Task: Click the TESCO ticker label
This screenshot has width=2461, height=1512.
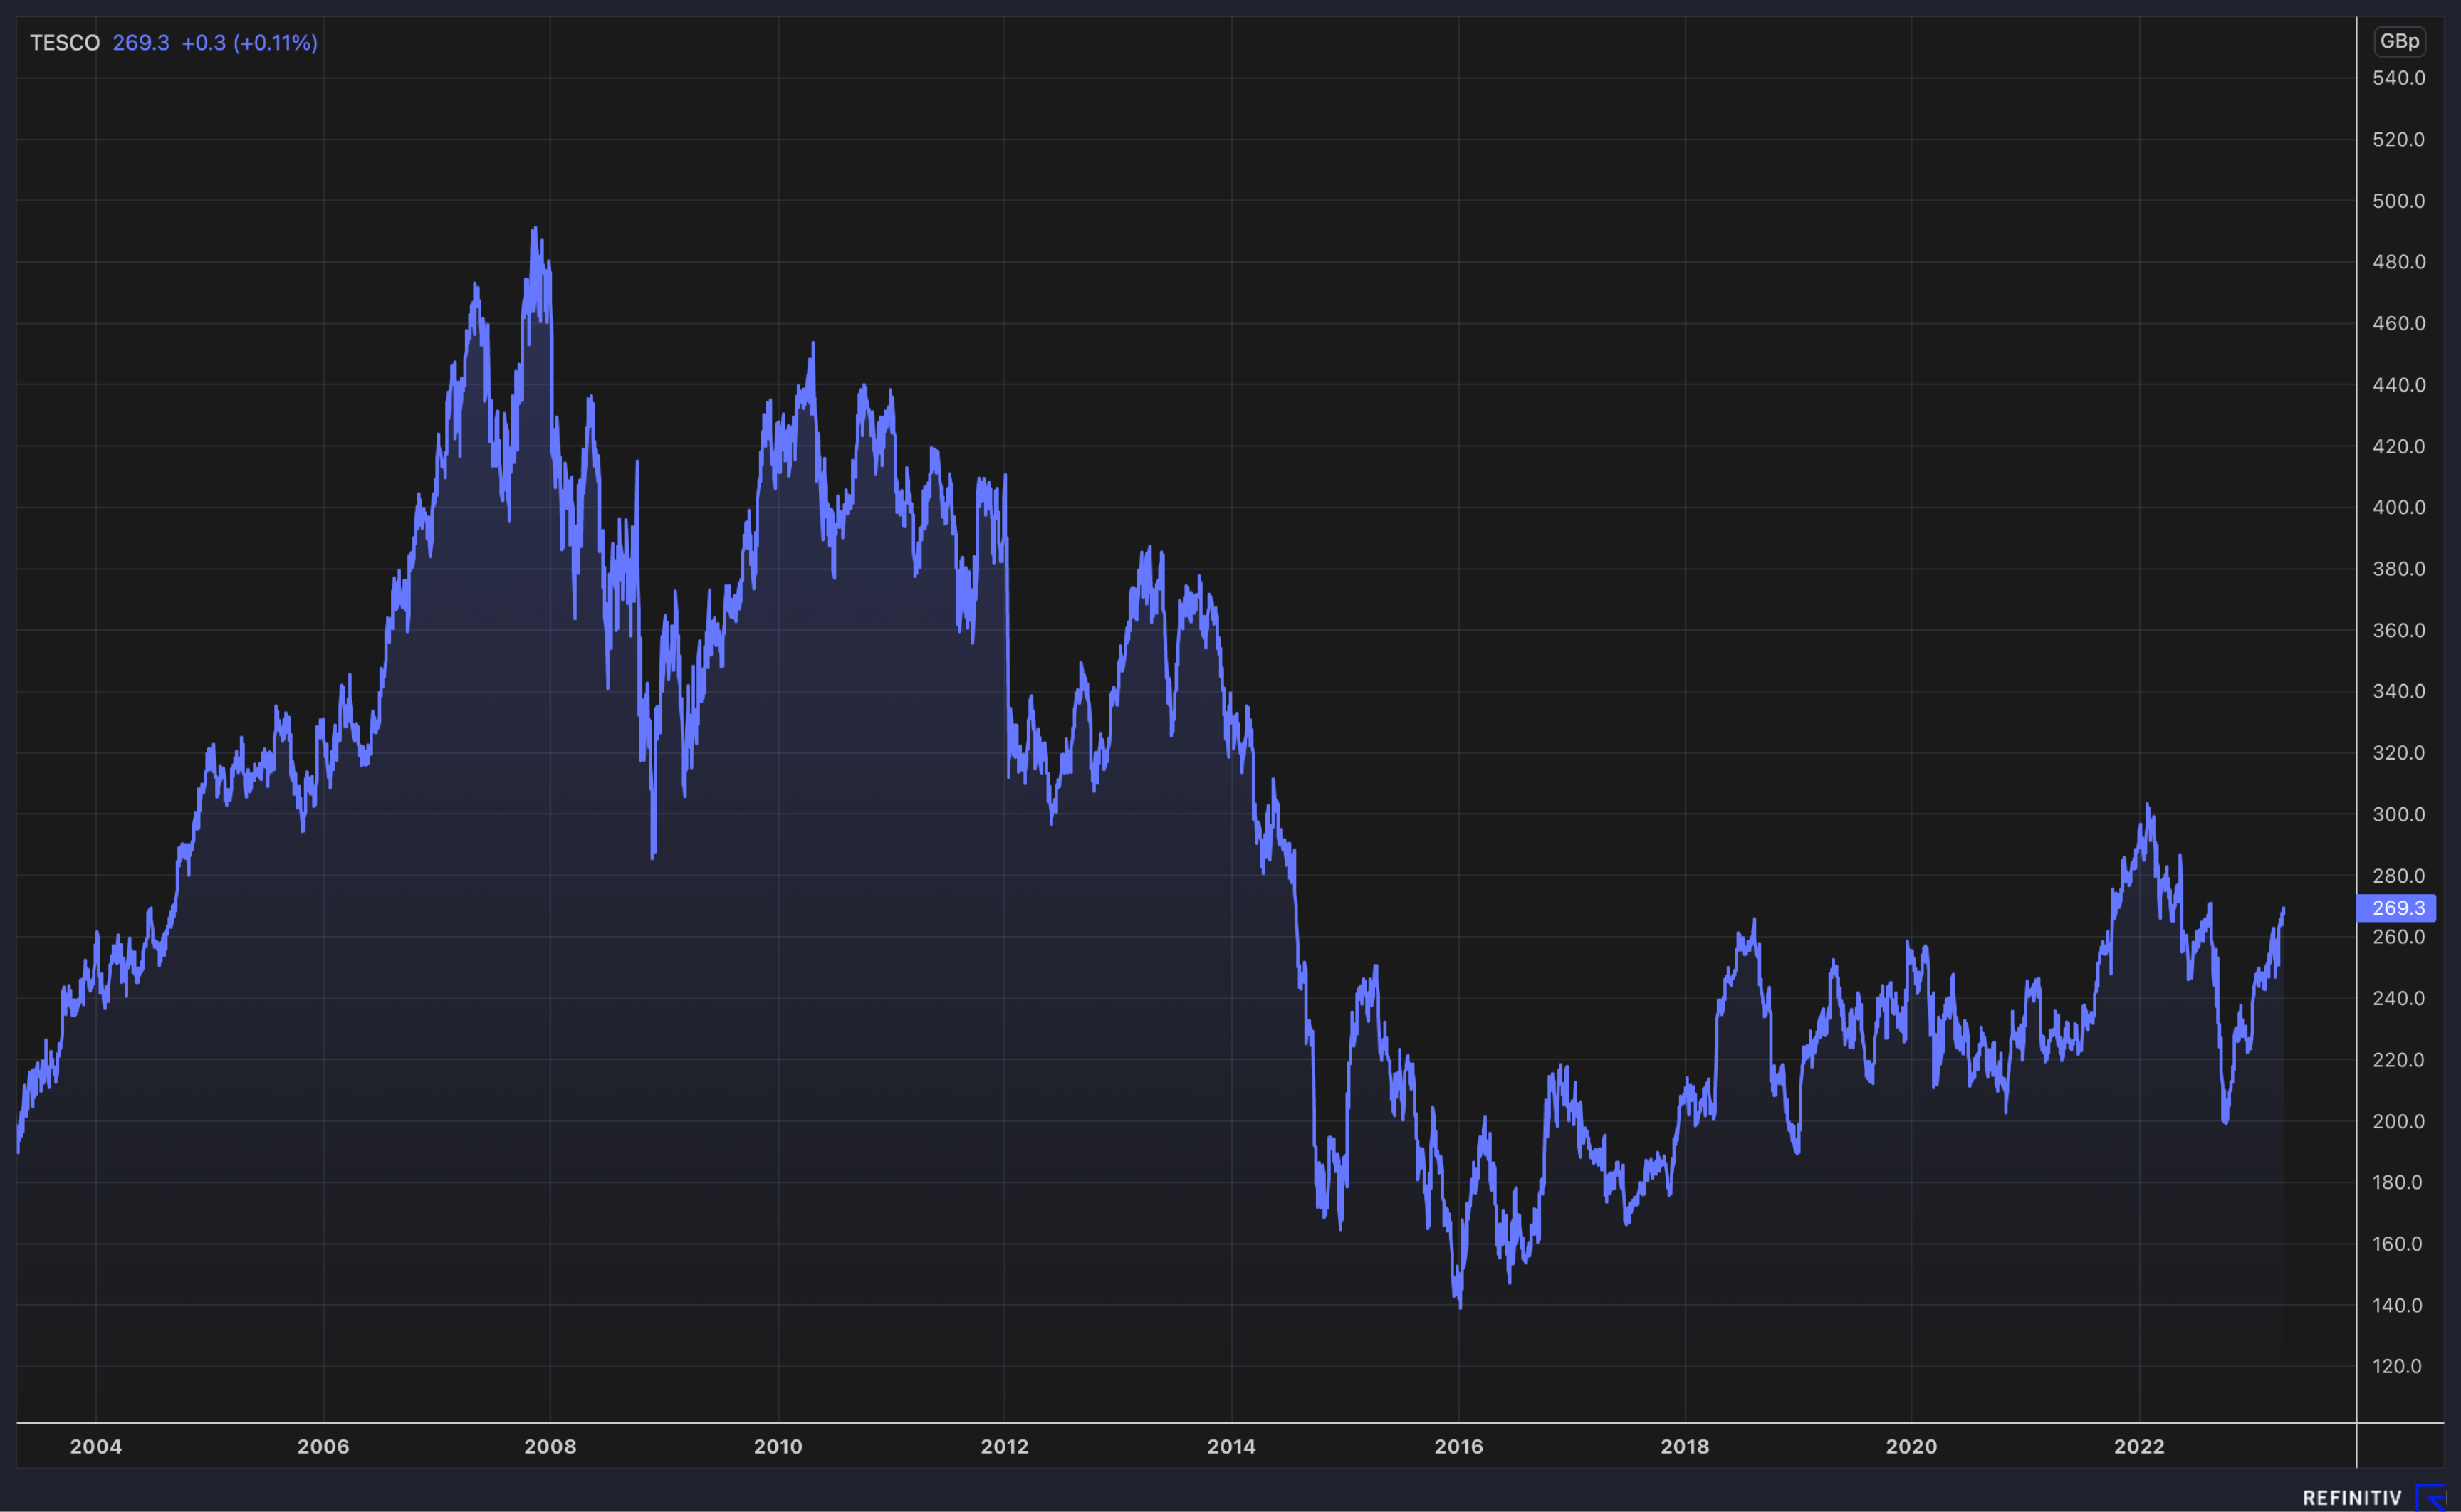Action: coord(65,43)
